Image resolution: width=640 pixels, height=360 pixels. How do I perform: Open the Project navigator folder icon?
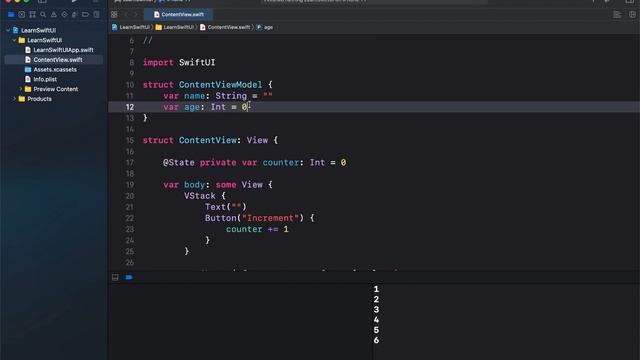[x=11, y=15]
